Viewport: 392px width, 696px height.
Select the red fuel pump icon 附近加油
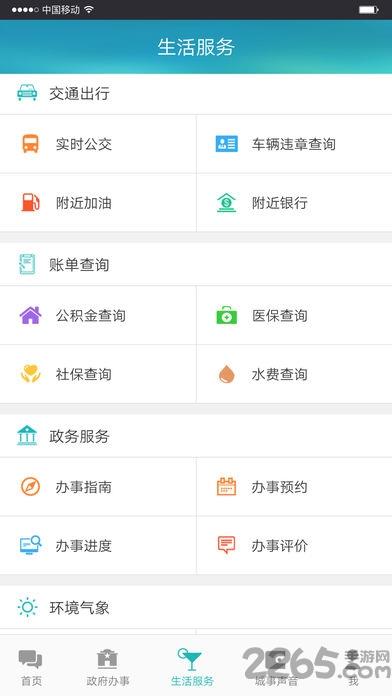(x=31, y=202)
